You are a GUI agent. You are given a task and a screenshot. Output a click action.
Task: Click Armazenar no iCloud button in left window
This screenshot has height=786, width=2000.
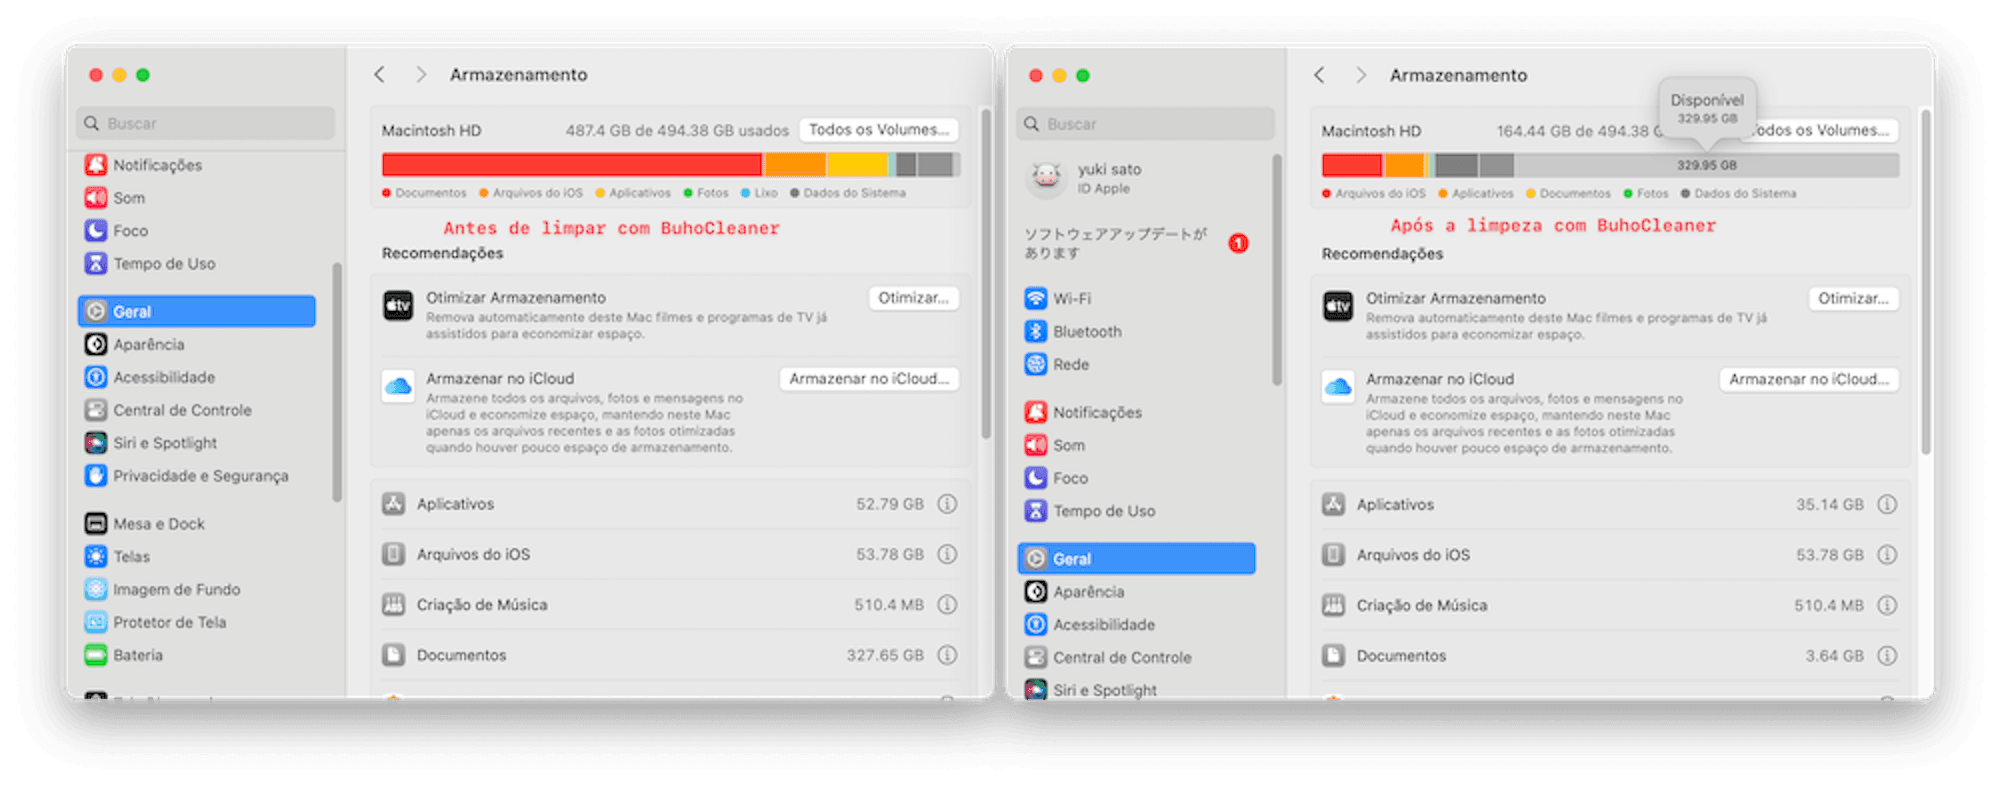tap(869, 379)
